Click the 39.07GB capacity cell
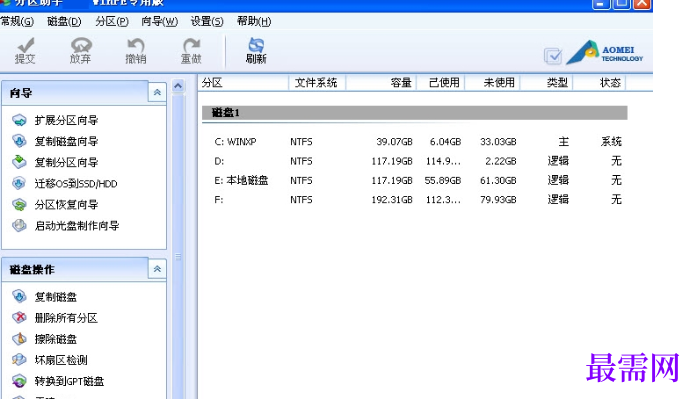The width and height of the screenshot is (698, 399). coord(394,142)
